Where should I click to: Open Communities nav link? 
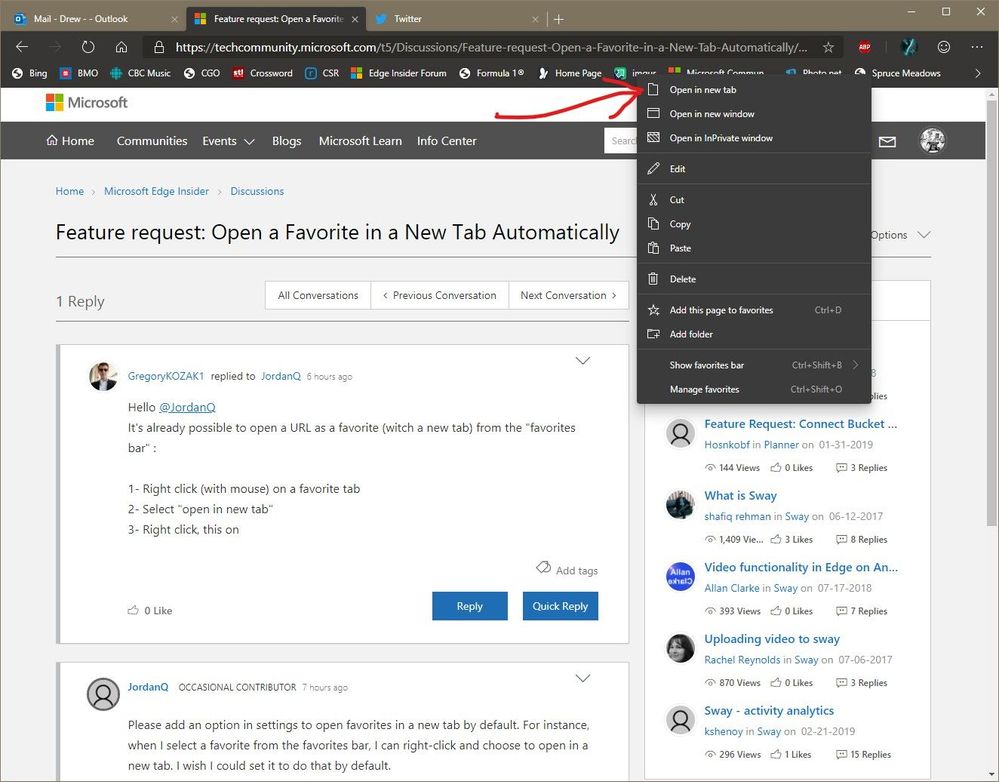coord(152,141)
